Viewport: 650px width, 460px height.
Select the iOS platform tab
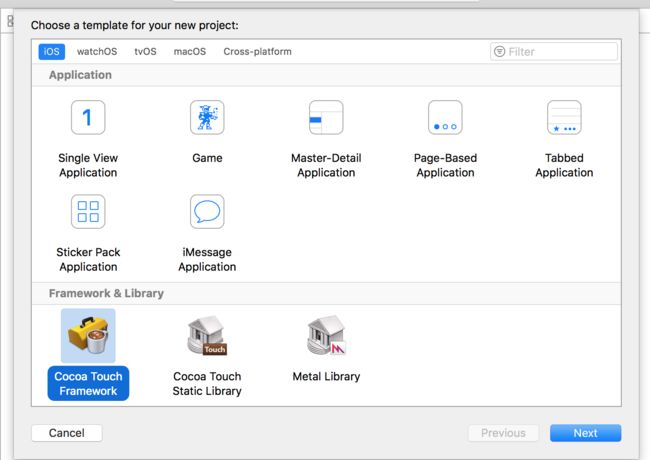point(51,51)
